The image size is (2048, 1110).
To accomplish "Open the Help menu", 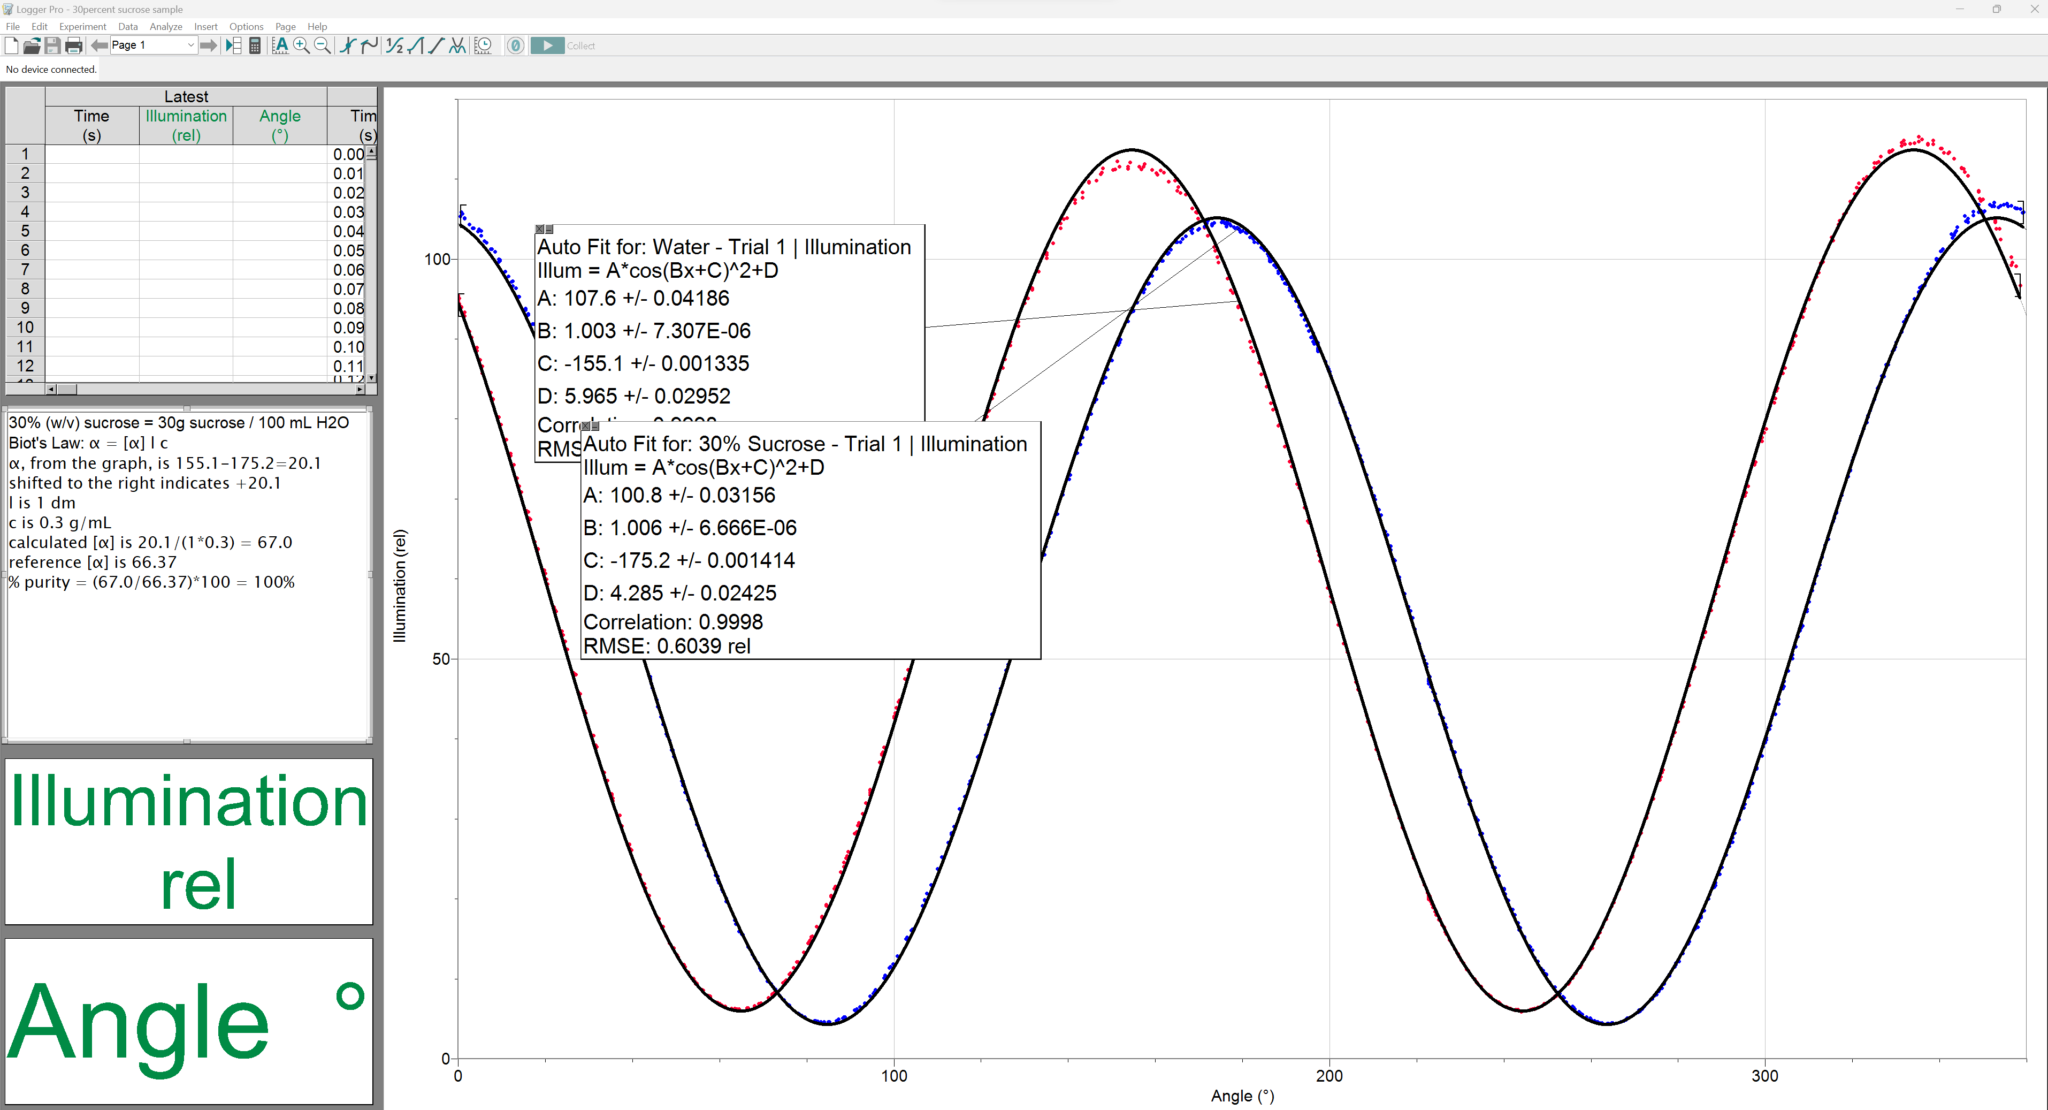I will (x=317, y=26).
